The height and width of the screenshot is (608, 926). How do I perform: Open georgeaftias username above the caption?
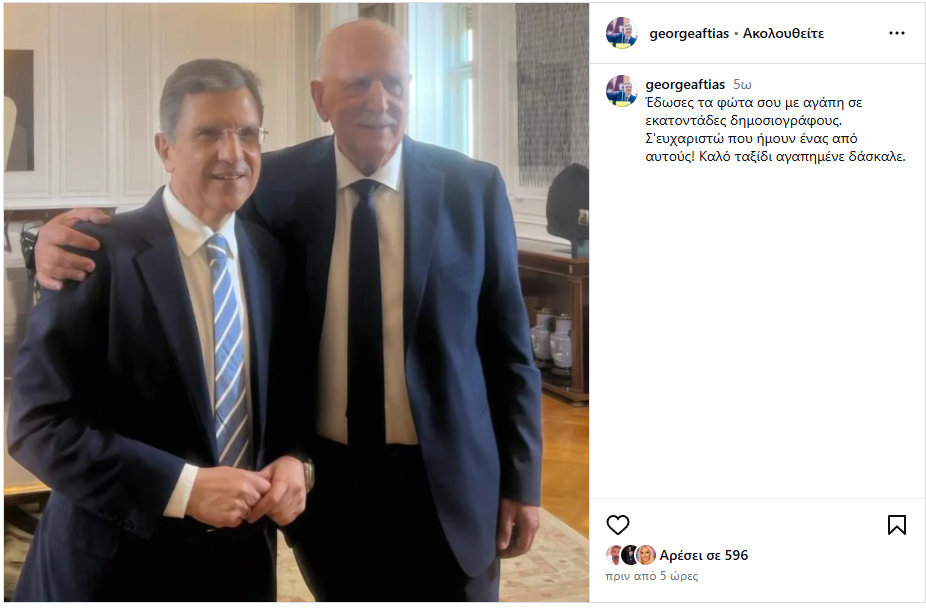coord(685,84)
